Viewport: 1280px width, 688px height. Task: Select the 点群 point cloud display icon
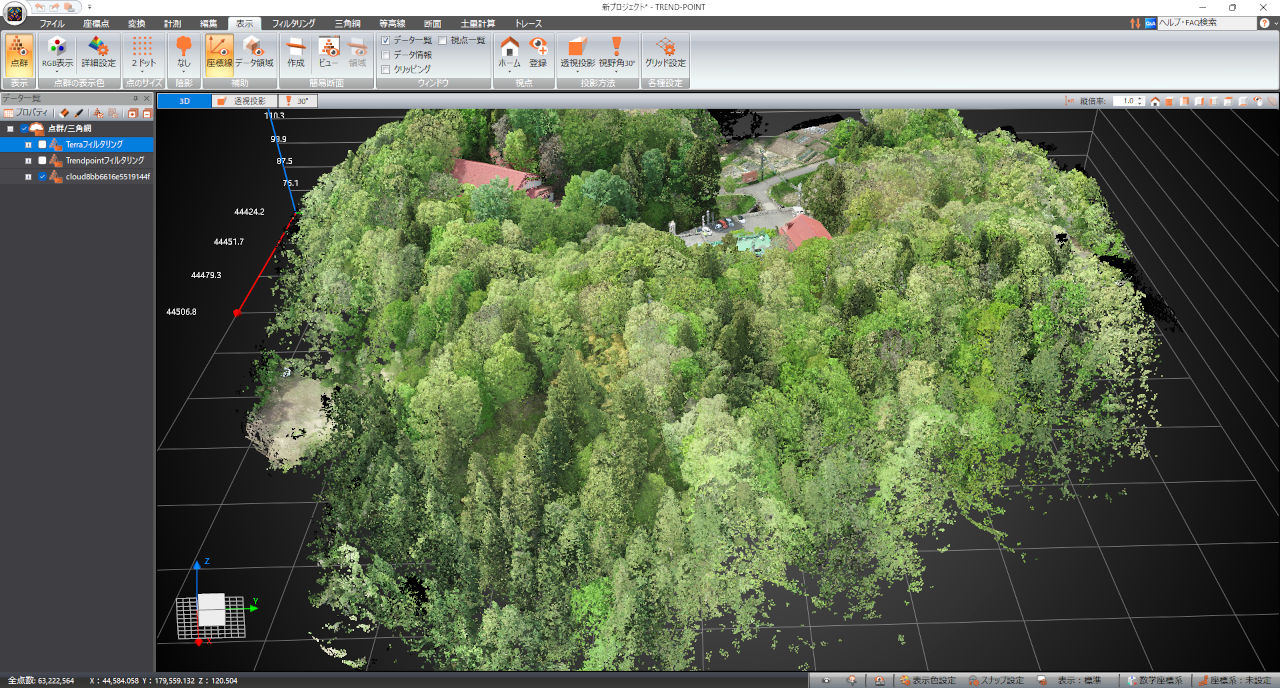point(20,51)
